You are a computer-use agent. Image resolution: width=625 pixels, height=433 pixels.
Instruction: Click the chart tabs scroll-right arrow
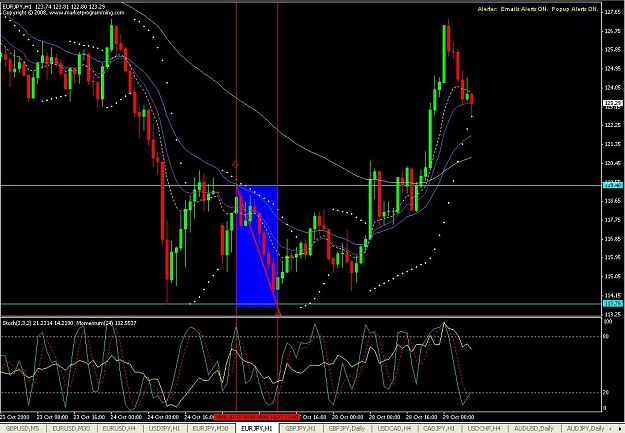[x=621, y=429]
